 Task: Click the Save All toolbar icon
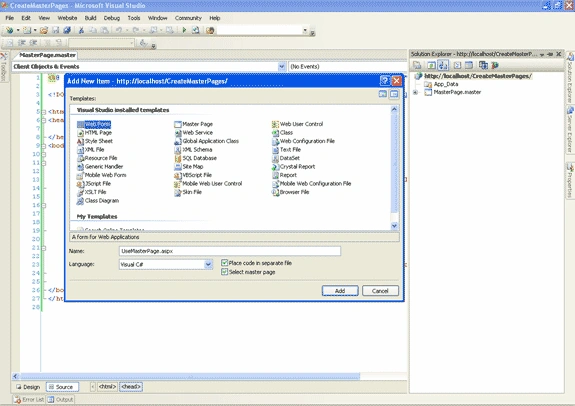67,30
